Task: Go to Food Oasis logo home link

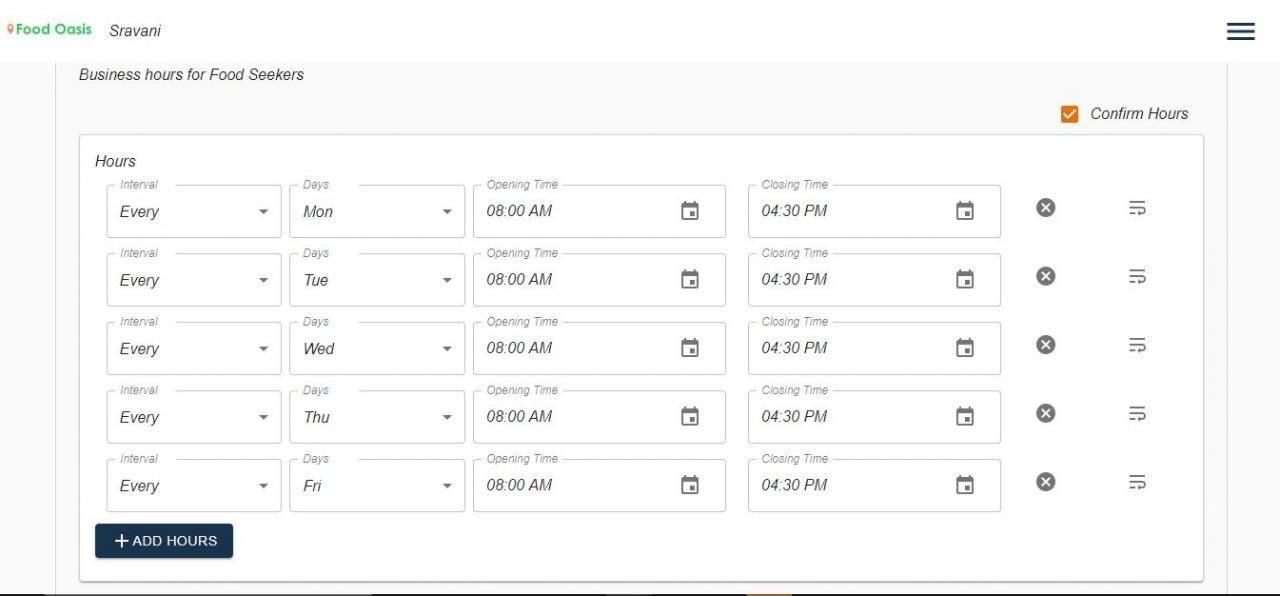Action: click(49, 29)
